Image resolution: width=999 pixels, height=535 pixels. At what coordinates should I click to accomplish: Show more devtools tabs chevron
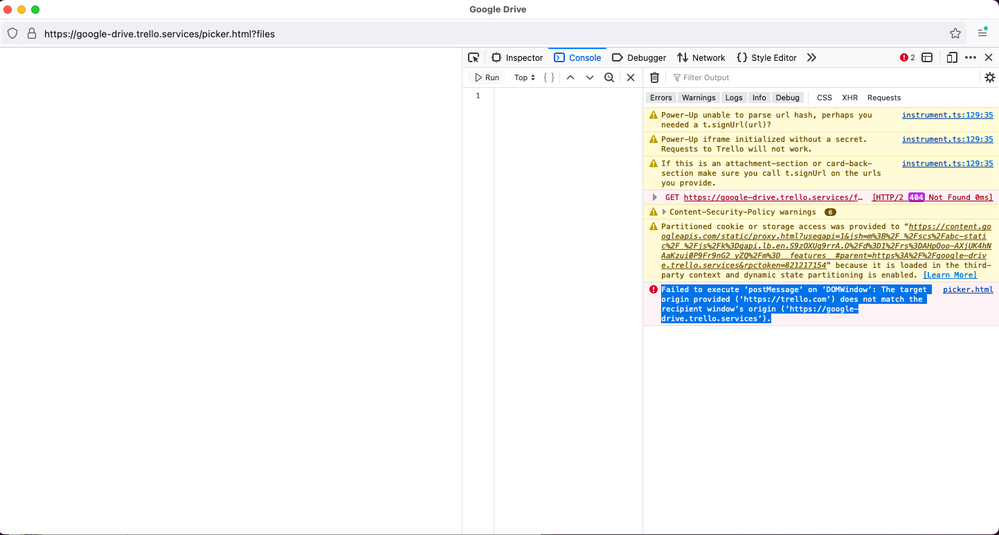click(811, 57)
